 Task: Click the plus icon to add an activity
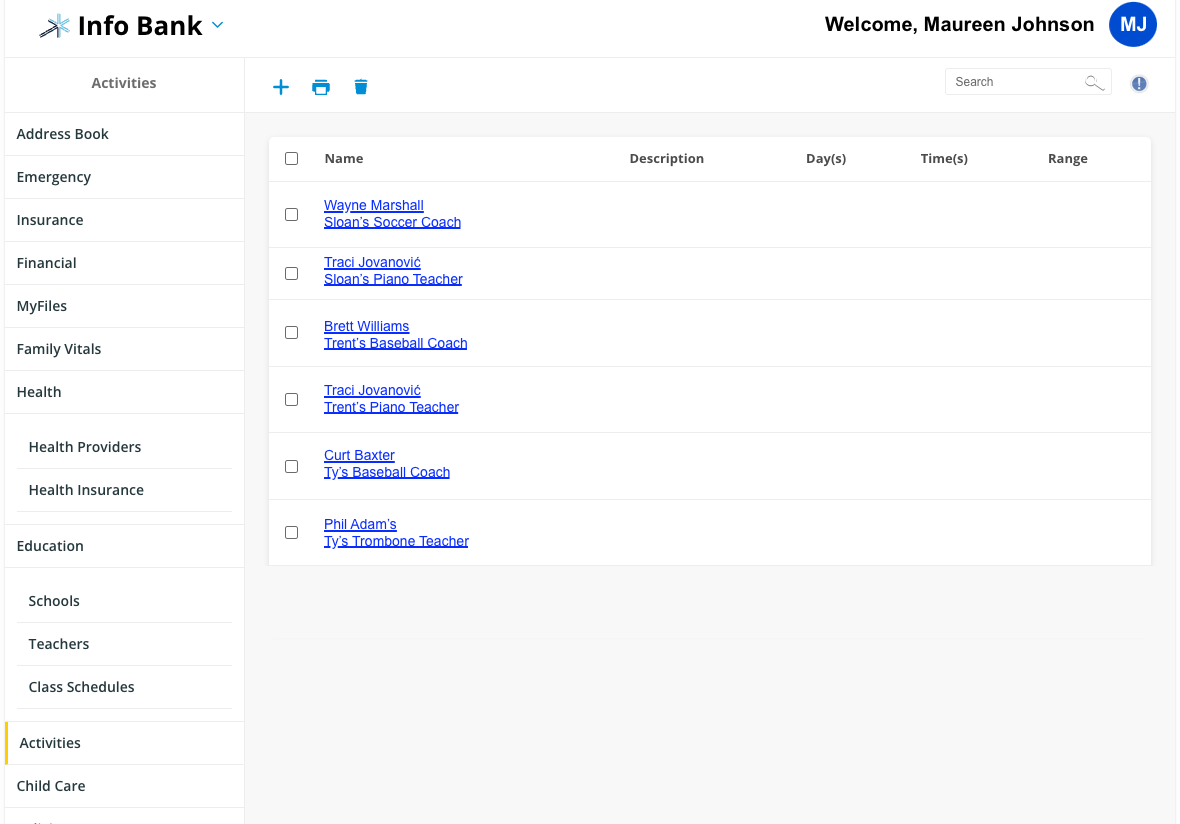pyautogui.click(x=281, y=87)
